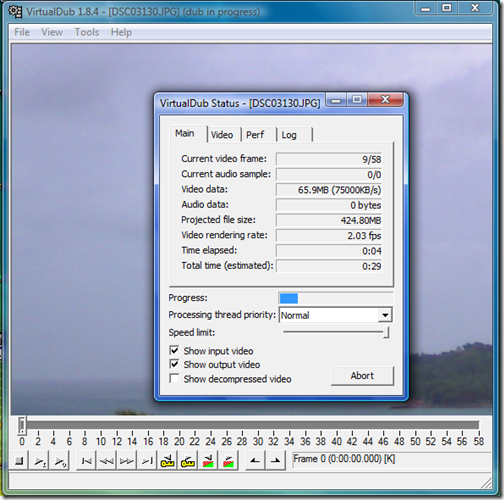
Task: Step backward one frame
Action: tap(107, 461)
